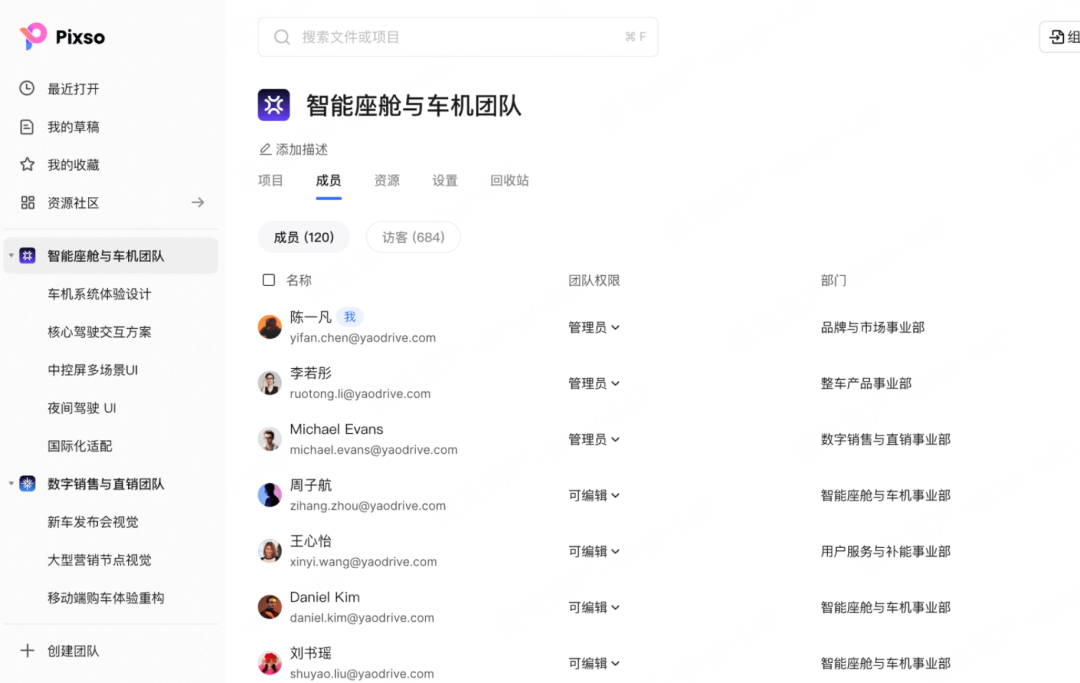1080x683 pixels.
Task: Collapse 数字销售与直销团队 tree triangle
Action: [11, 483]
